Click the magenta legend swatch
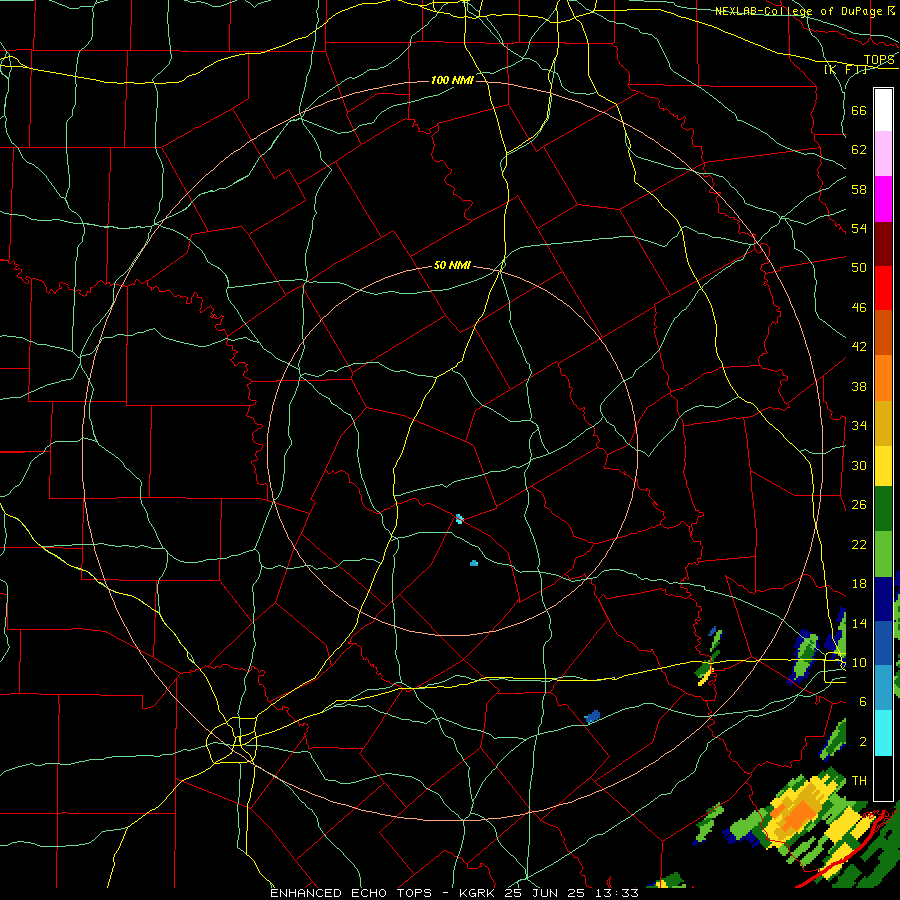This screenshot has height=900, width=900. click(883, 199)
